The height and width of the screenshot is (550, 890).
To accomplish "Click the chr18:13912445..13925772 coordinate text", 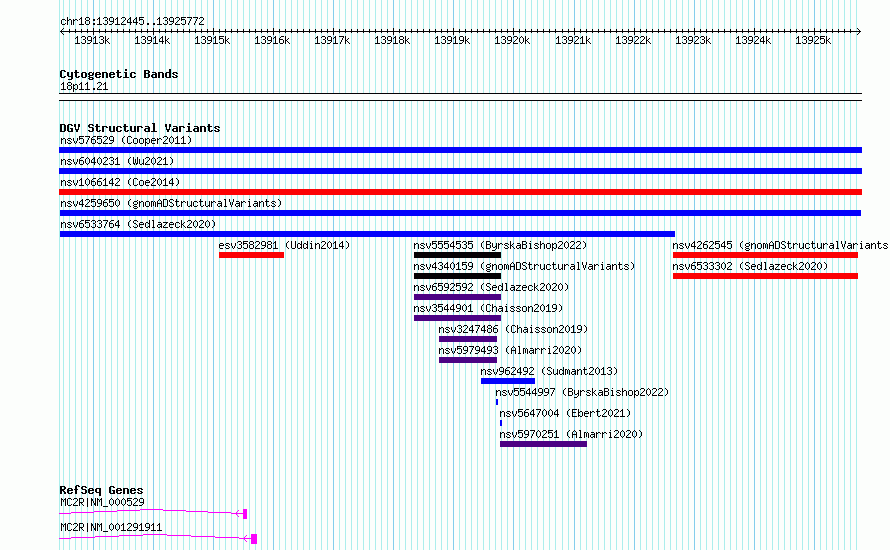I will click(132, 22).
